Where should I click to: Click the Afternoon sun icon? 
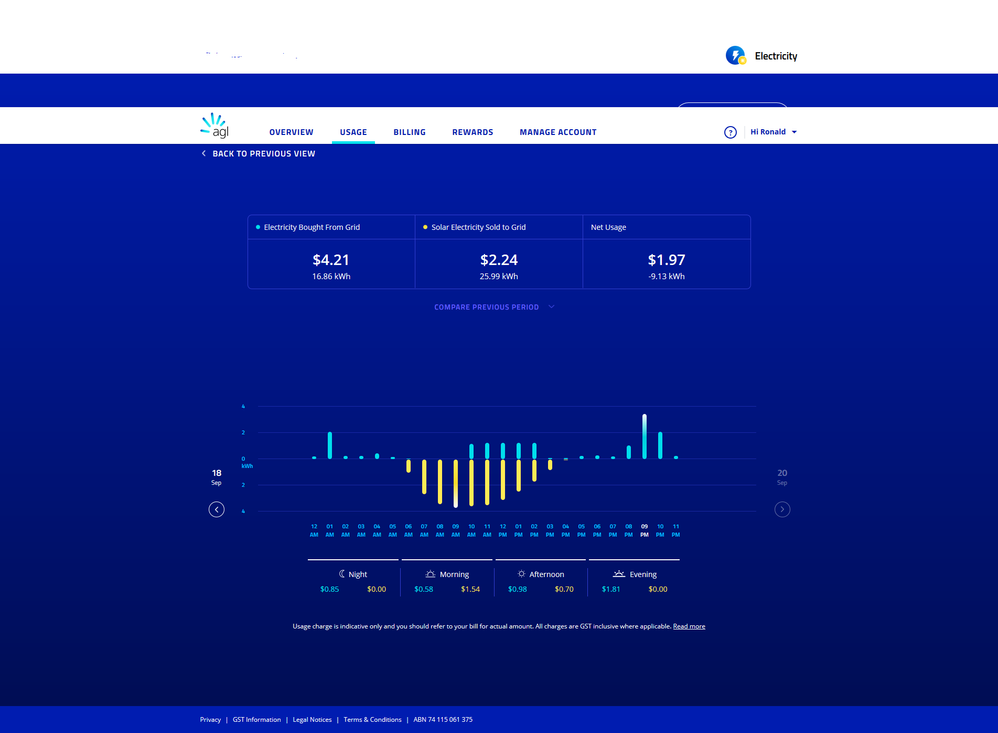[x=523, y=574]
